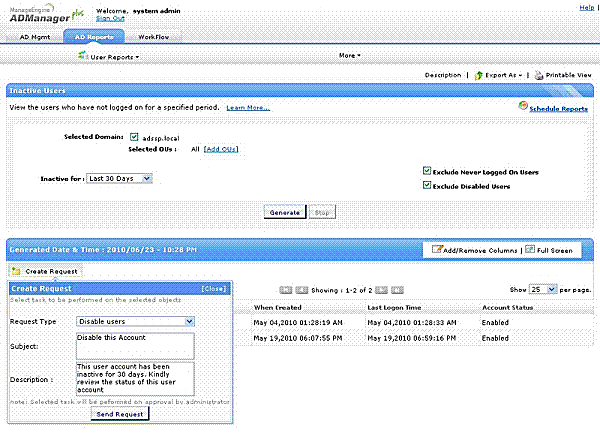The image size is (600, 433).
Task: Click the Generate button
Action: [x=285, y=212]
